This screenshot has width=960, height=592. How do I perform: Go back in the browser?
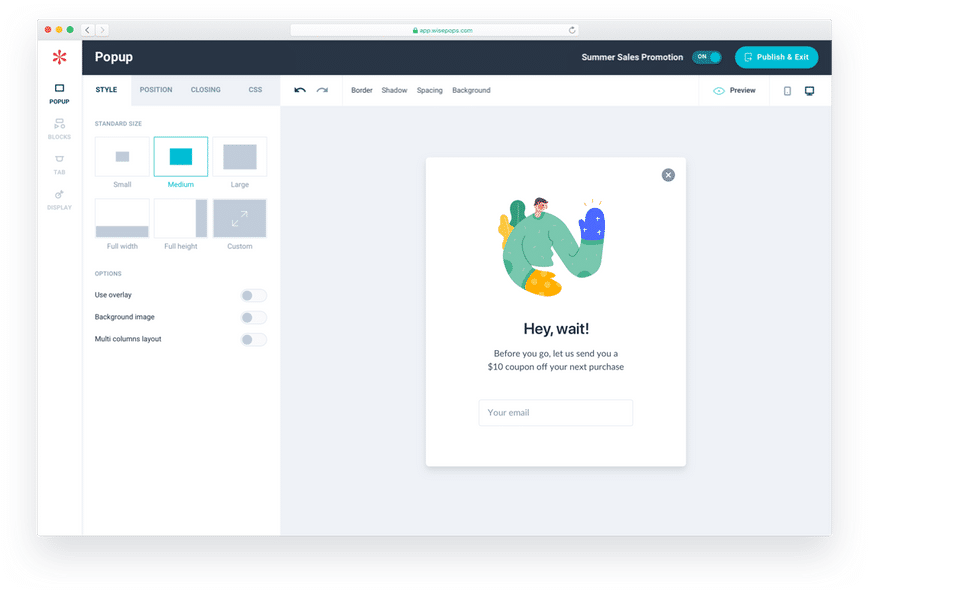coord(88,29)
